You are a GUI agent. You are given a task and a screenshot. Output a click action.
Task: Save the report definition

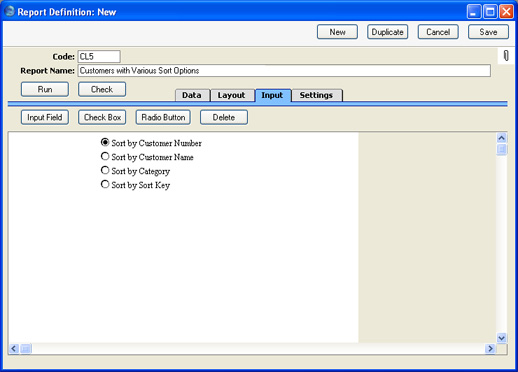click(x=488, y=32)
